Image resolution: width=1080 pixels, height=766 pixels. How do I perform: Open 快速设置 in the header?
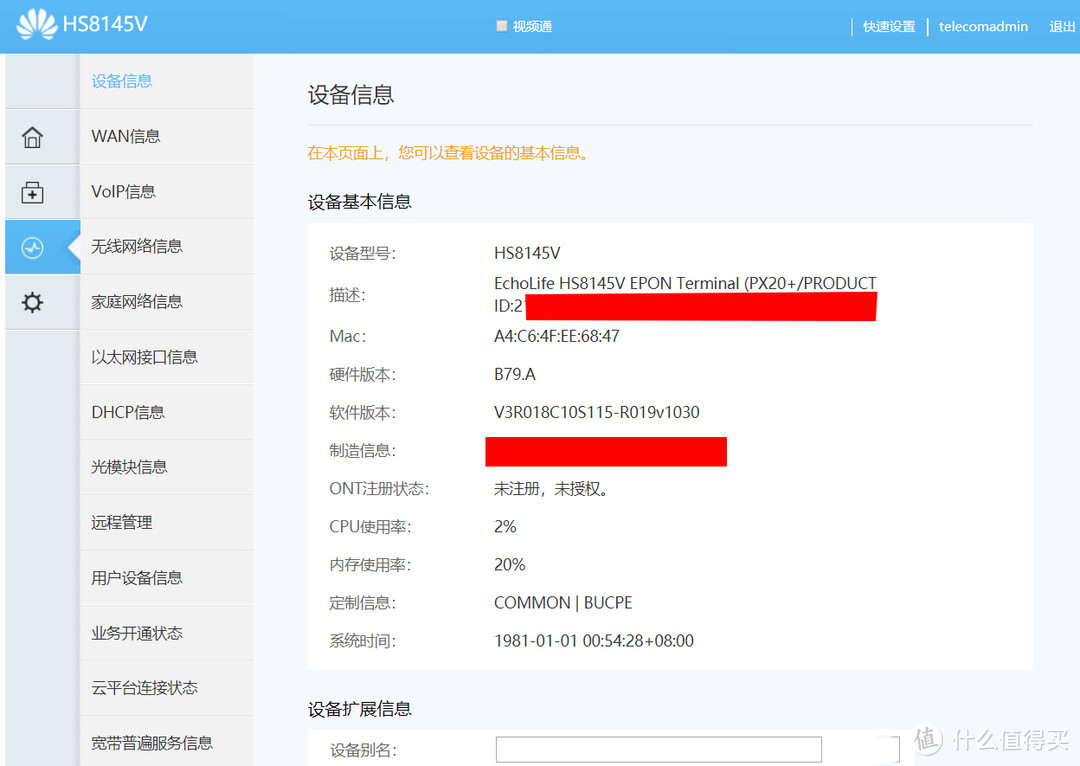point(889,26)
